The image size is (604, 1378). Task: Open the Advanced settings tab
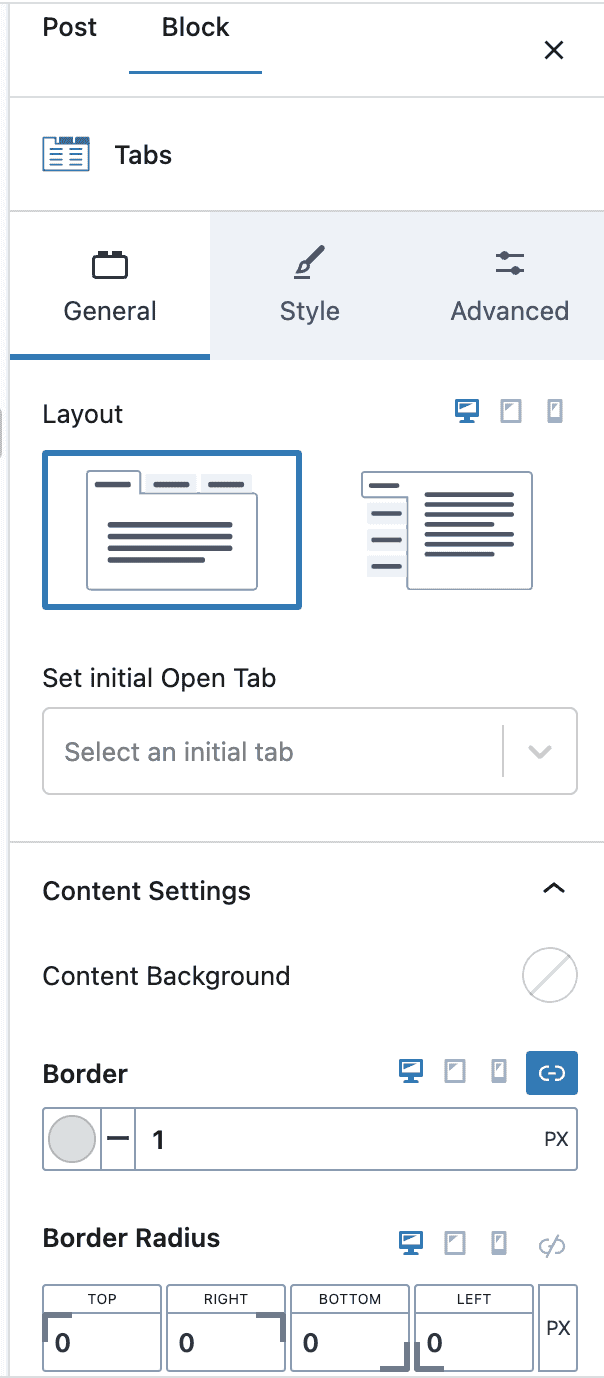click(x=509, y=285)
